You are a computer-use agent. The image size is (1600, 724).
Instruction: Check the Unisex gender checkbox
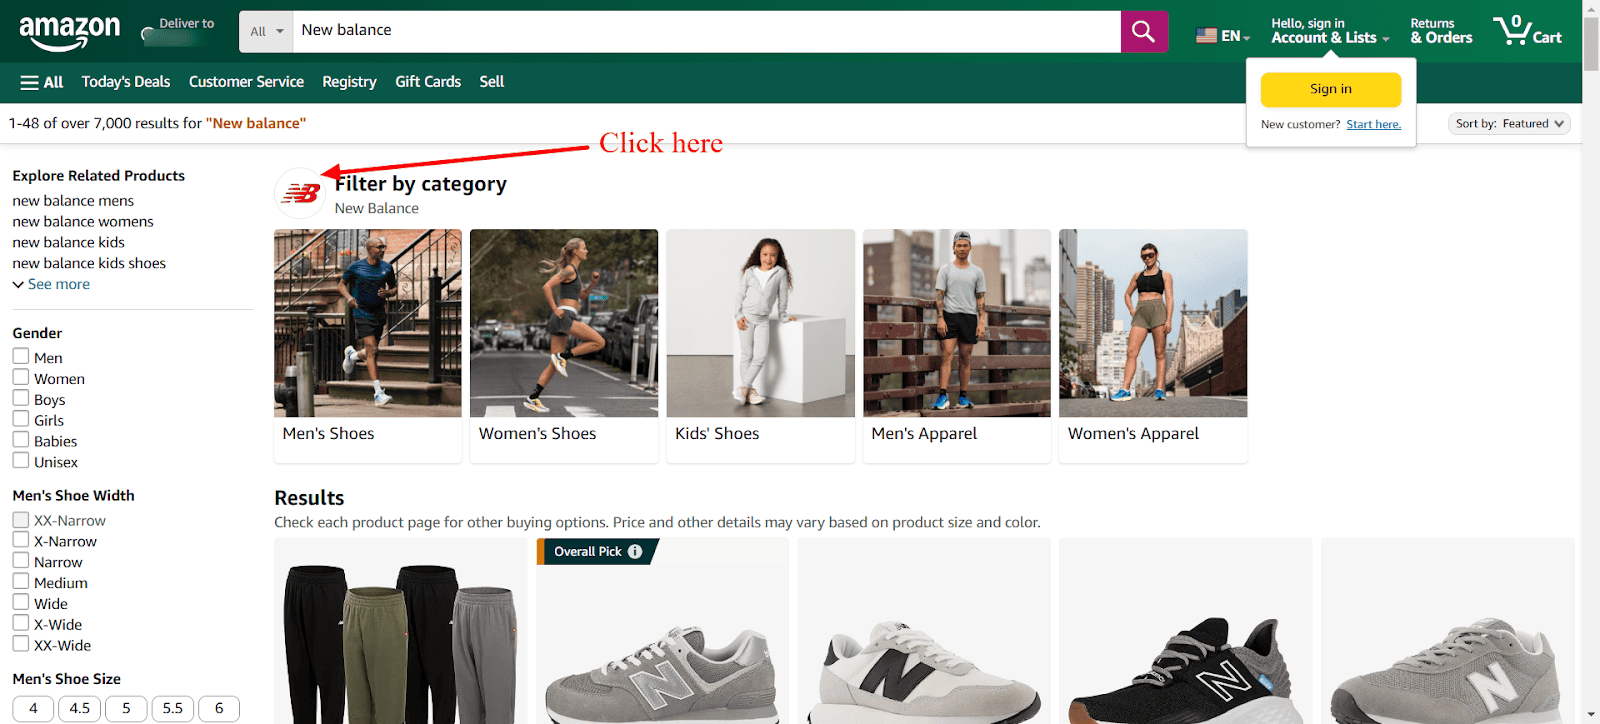point(20,461)
